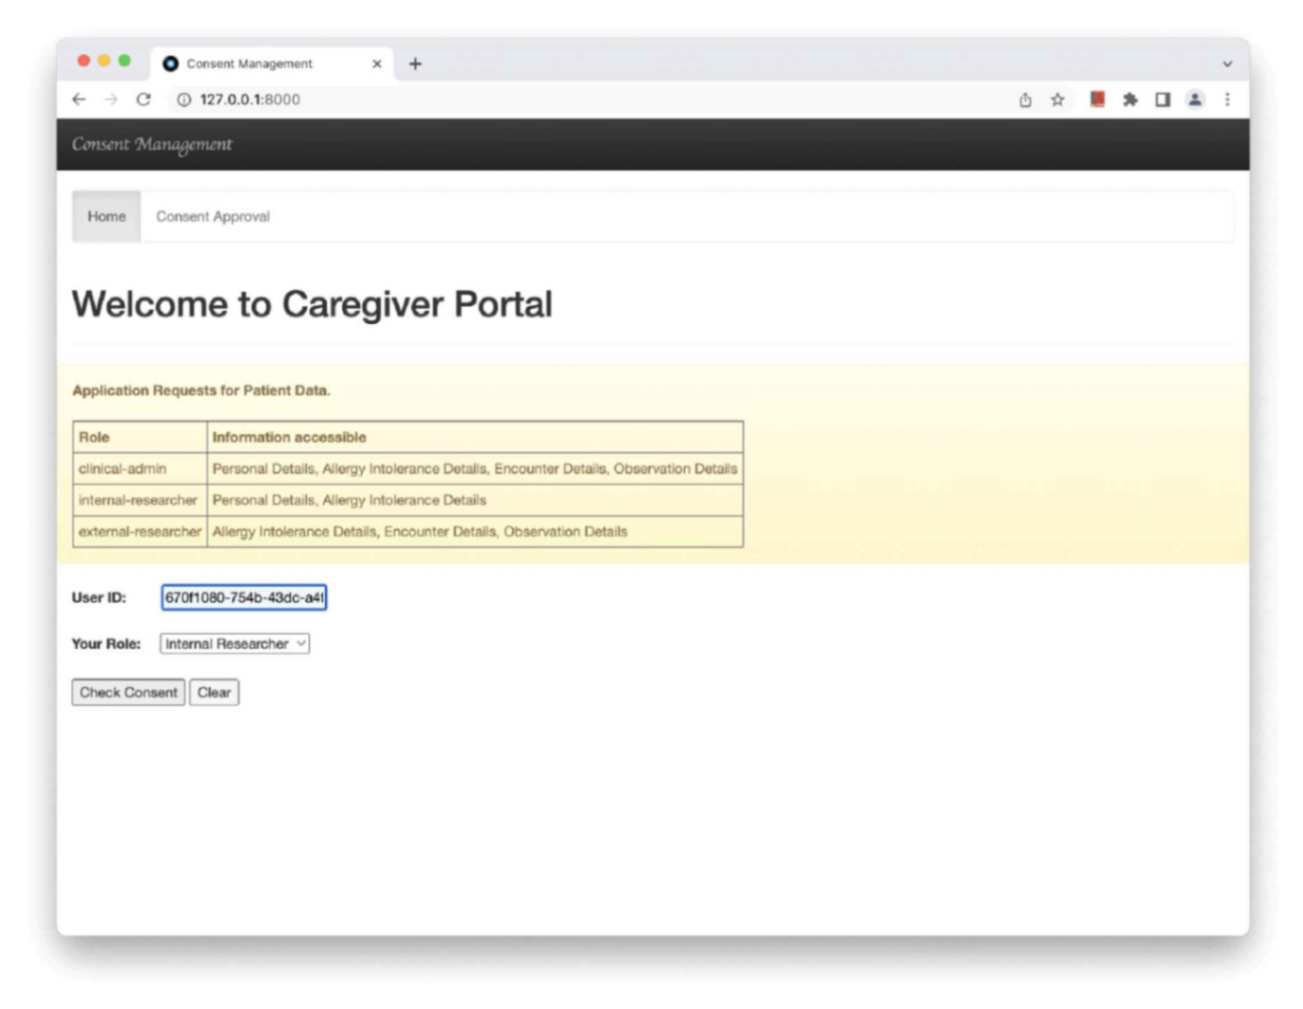1303x1009 pixels.
Task: Open the site information icon in address bar
Action: click(183, 99)
